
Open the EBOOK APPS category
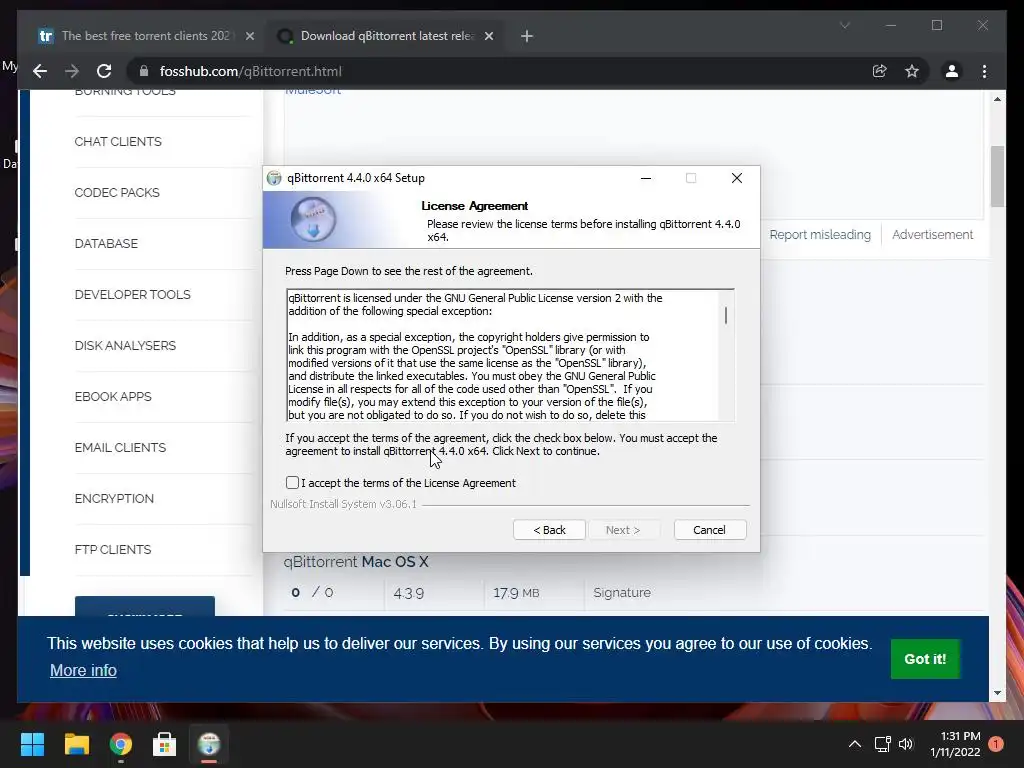click(x=113, y=396)
